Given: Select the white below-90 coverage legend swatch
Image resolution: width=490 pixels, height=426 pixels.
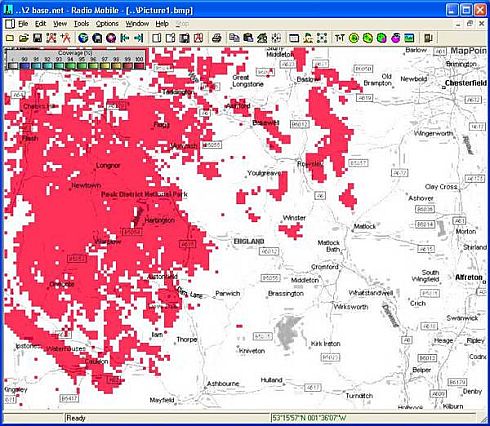Looking at the screenshot, I should (x=13, y=66).
